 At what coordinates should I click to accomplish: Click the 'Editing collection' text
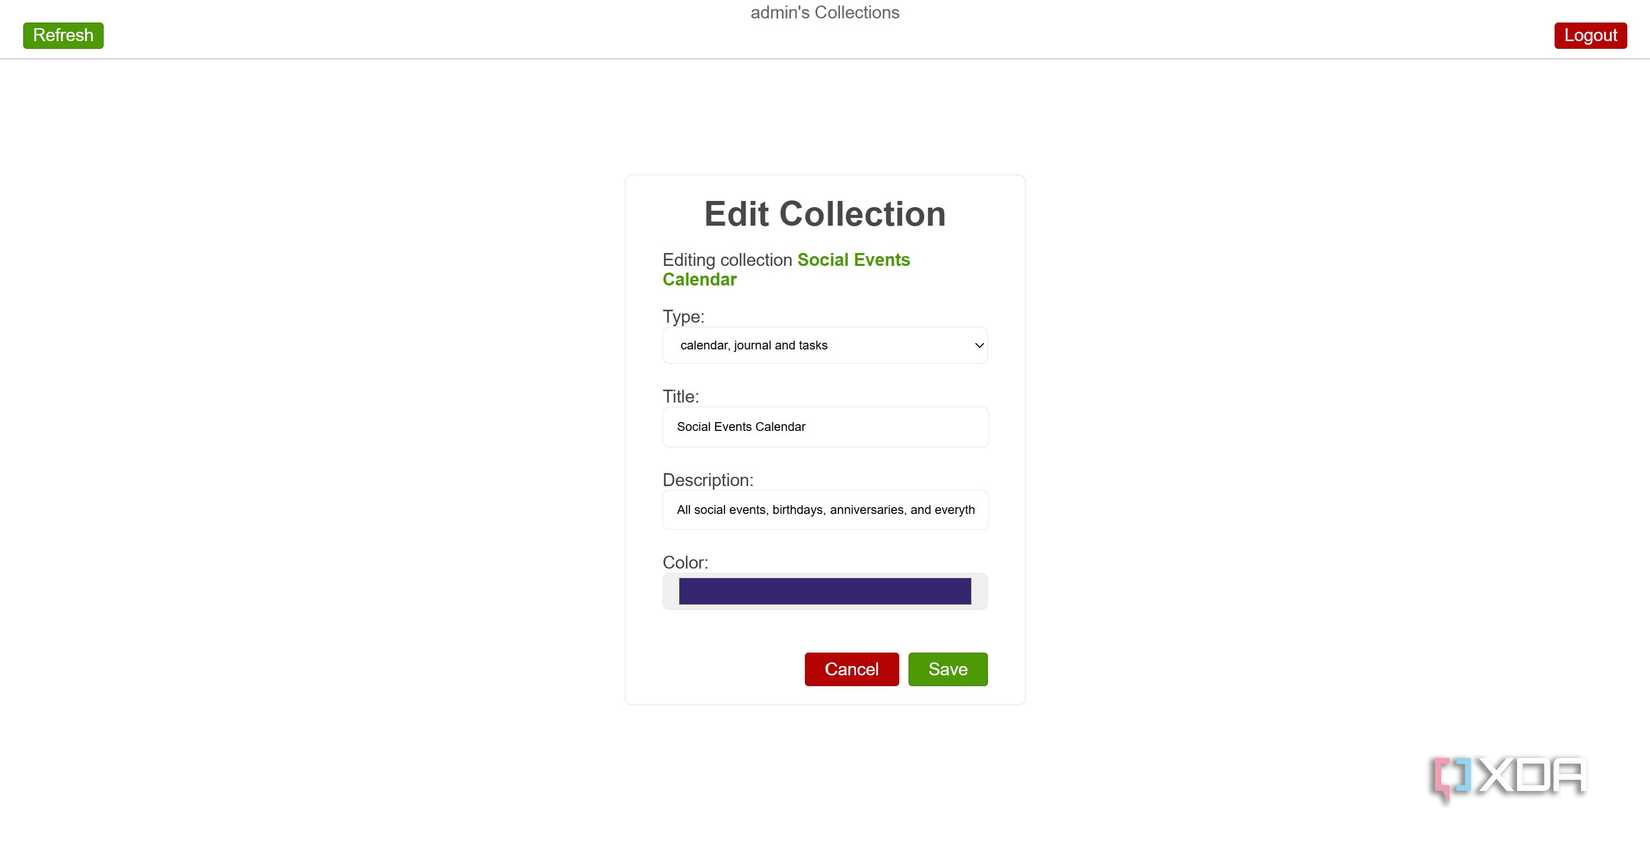[727, 260]
